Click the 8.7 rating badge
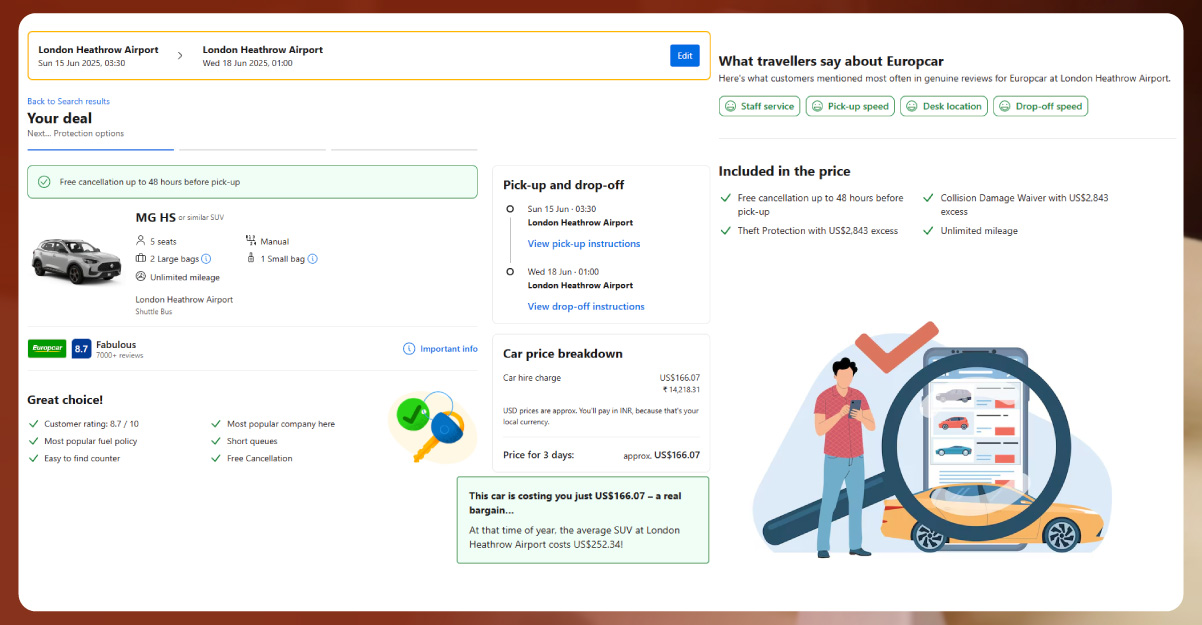 pos(81,348)
